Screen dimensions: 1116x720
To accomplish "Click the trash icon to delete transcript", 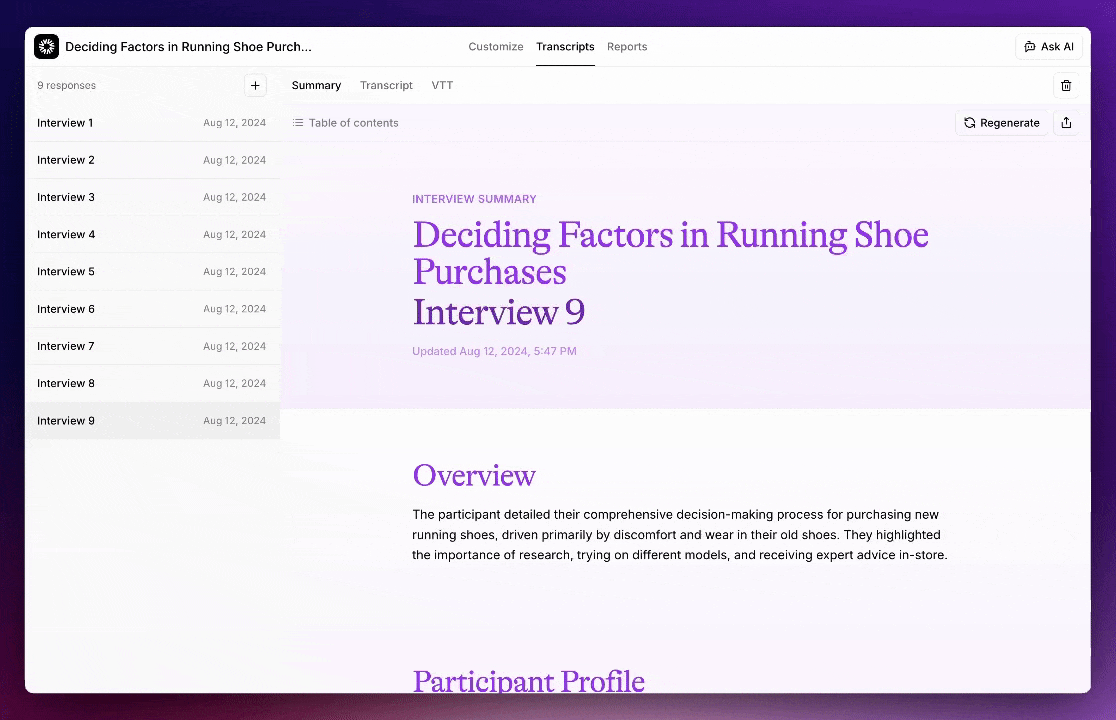I will click(x=1066, y=86).
